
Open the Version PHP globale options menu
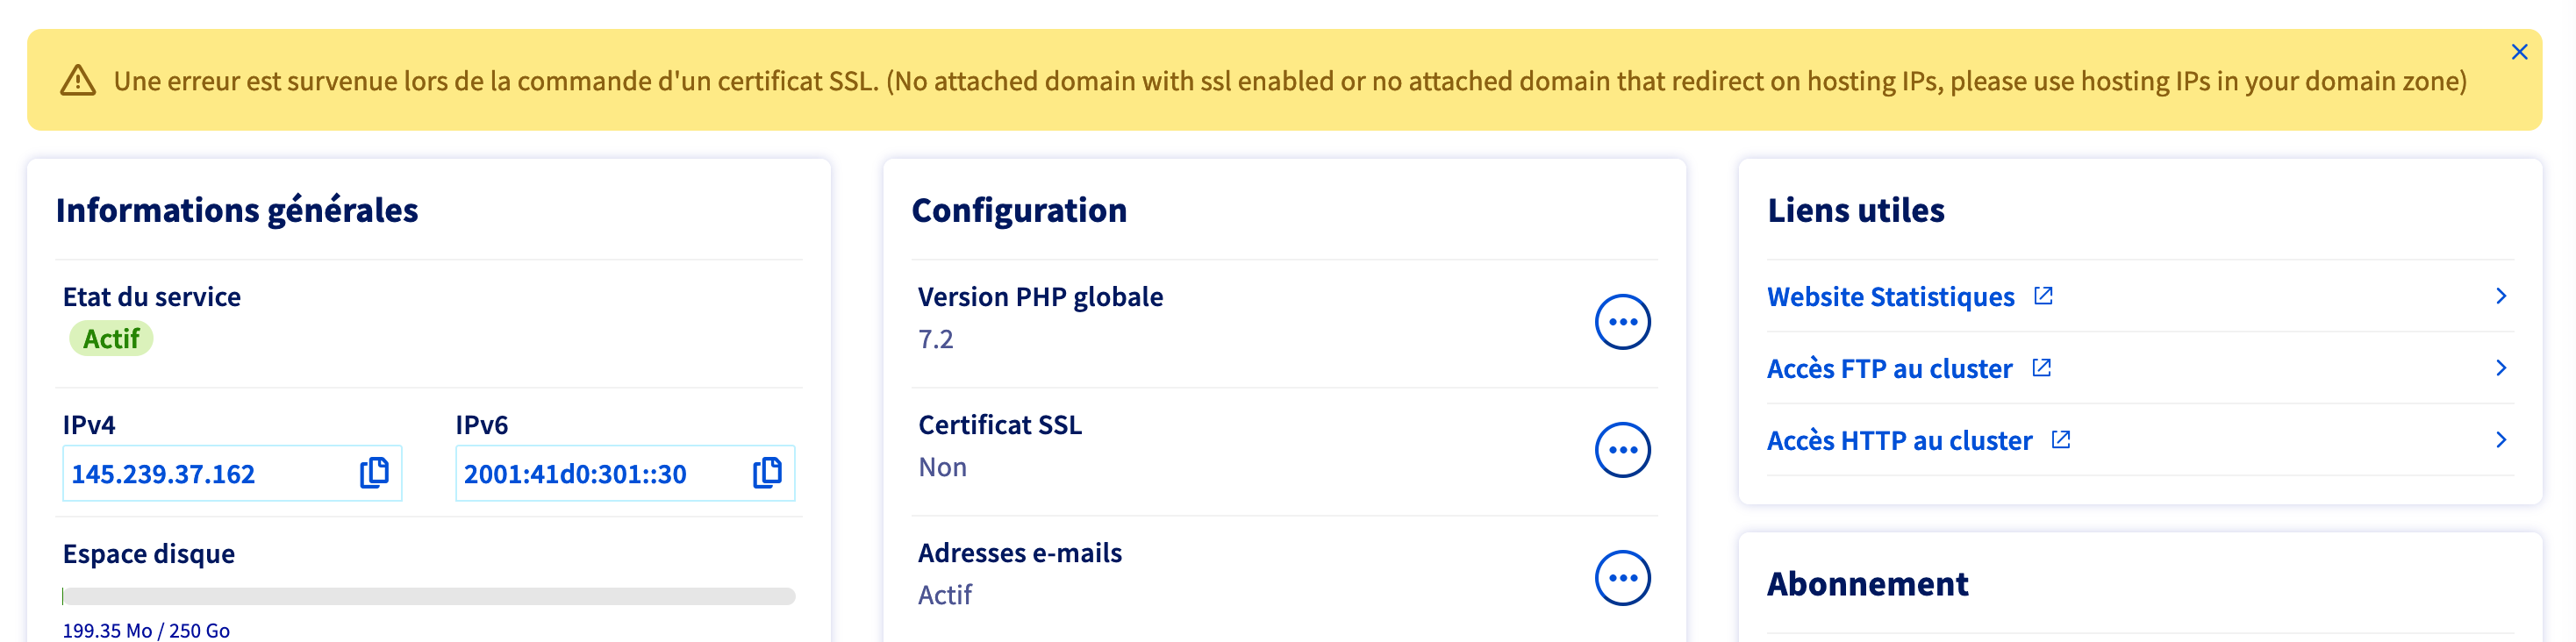[x=1621, y=322]
